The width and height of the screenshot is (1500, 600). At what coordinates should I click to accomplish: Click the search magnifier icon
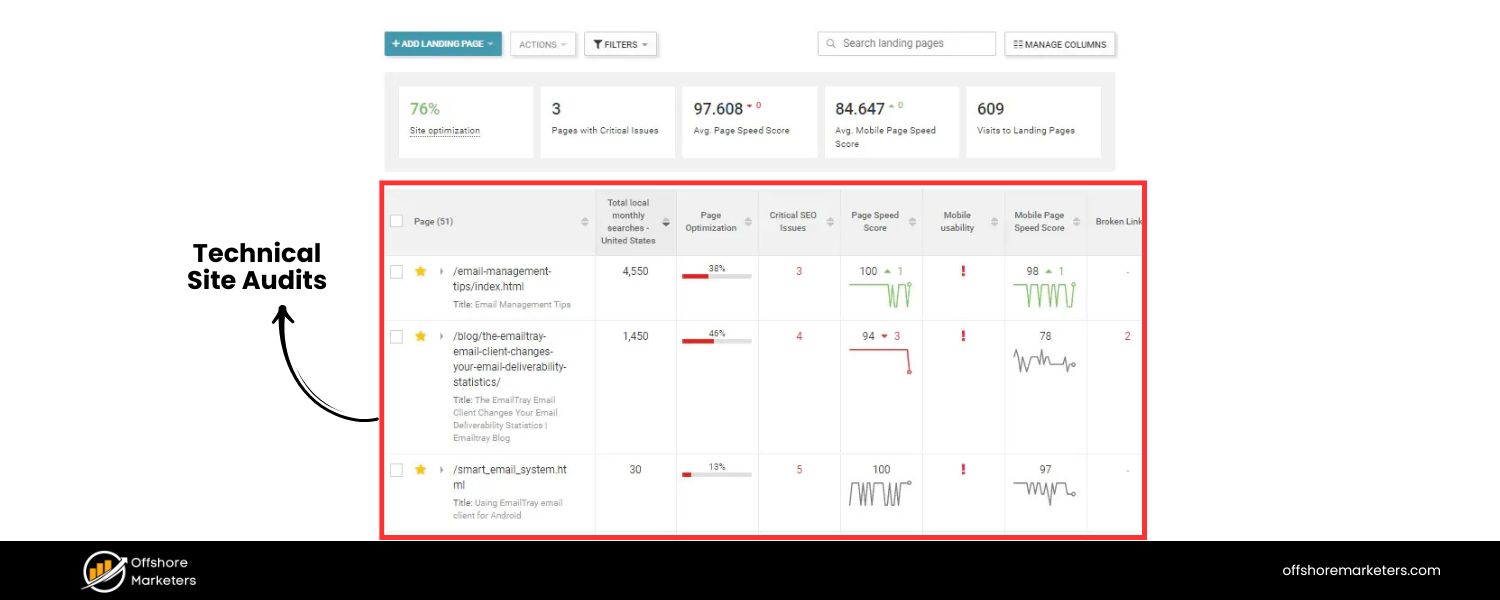click(x=831, y=43)
